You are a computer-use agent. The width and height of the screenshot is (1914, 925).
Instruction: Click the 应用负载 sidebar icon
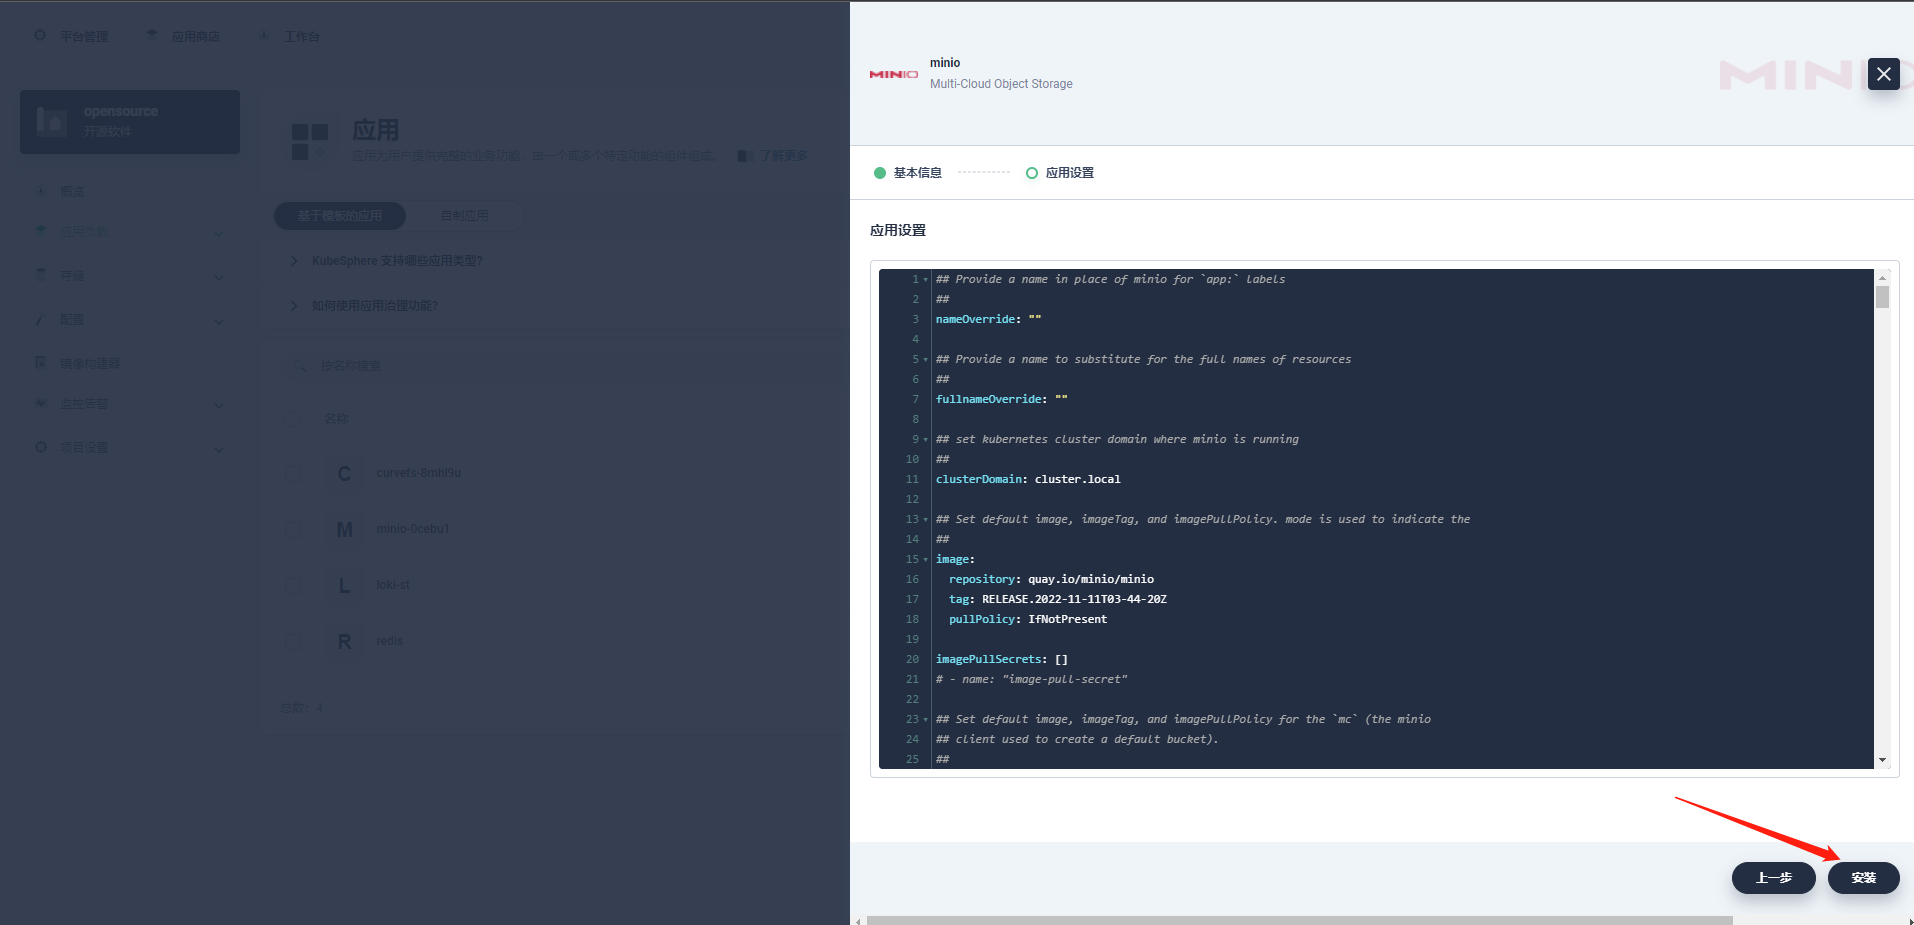(x=41, y=231)
